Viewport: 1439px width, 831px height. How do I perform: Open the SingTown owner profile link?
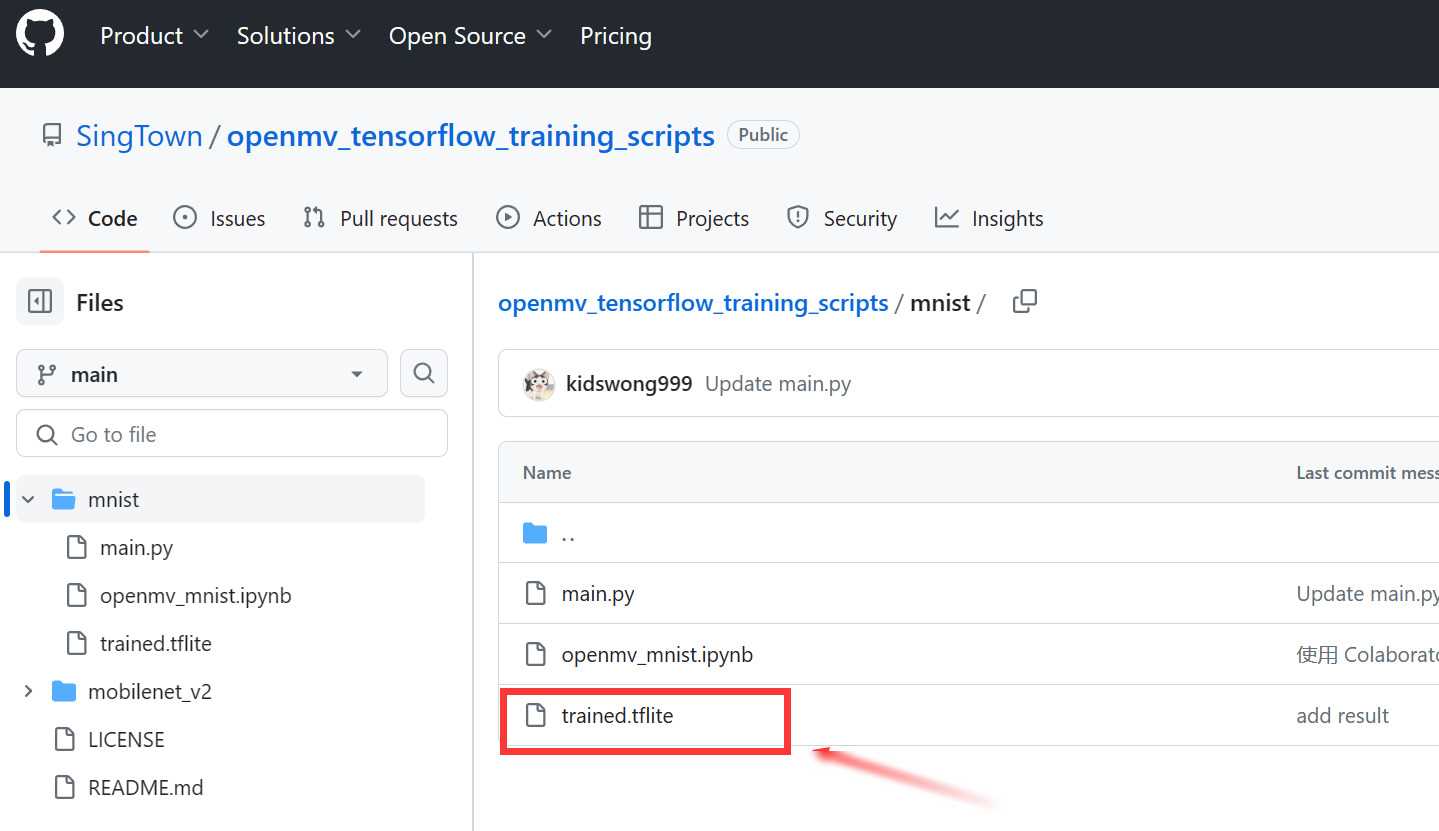[x=139, y=136]
